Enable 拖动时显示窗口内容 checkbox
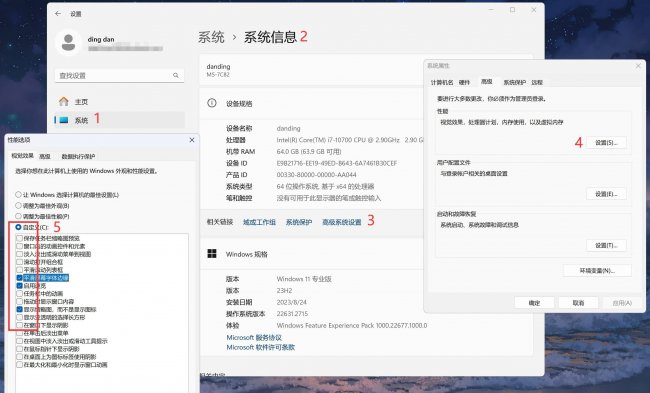This screenshot has width=650, height=393. [x=19, y=301]
